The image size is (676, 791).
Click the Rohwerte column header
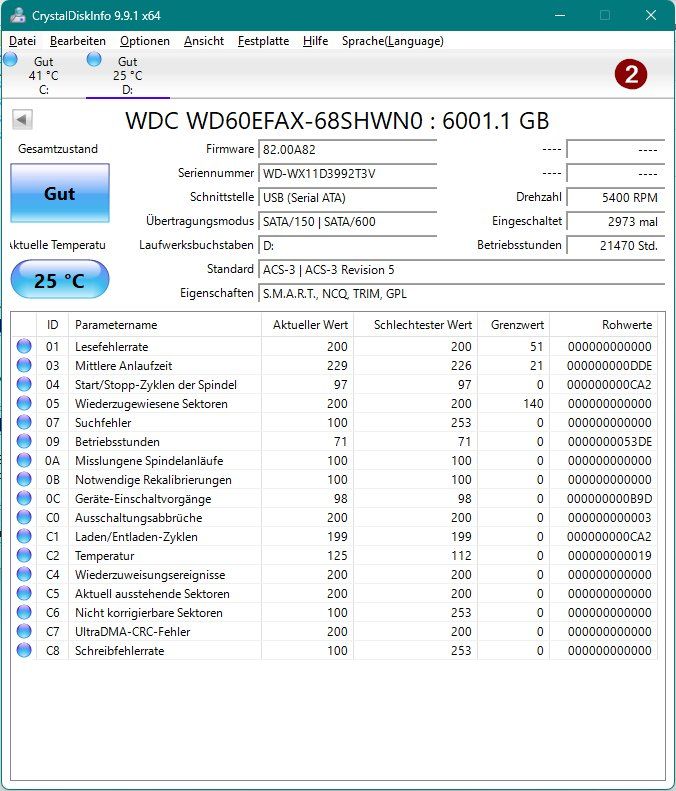604,325
